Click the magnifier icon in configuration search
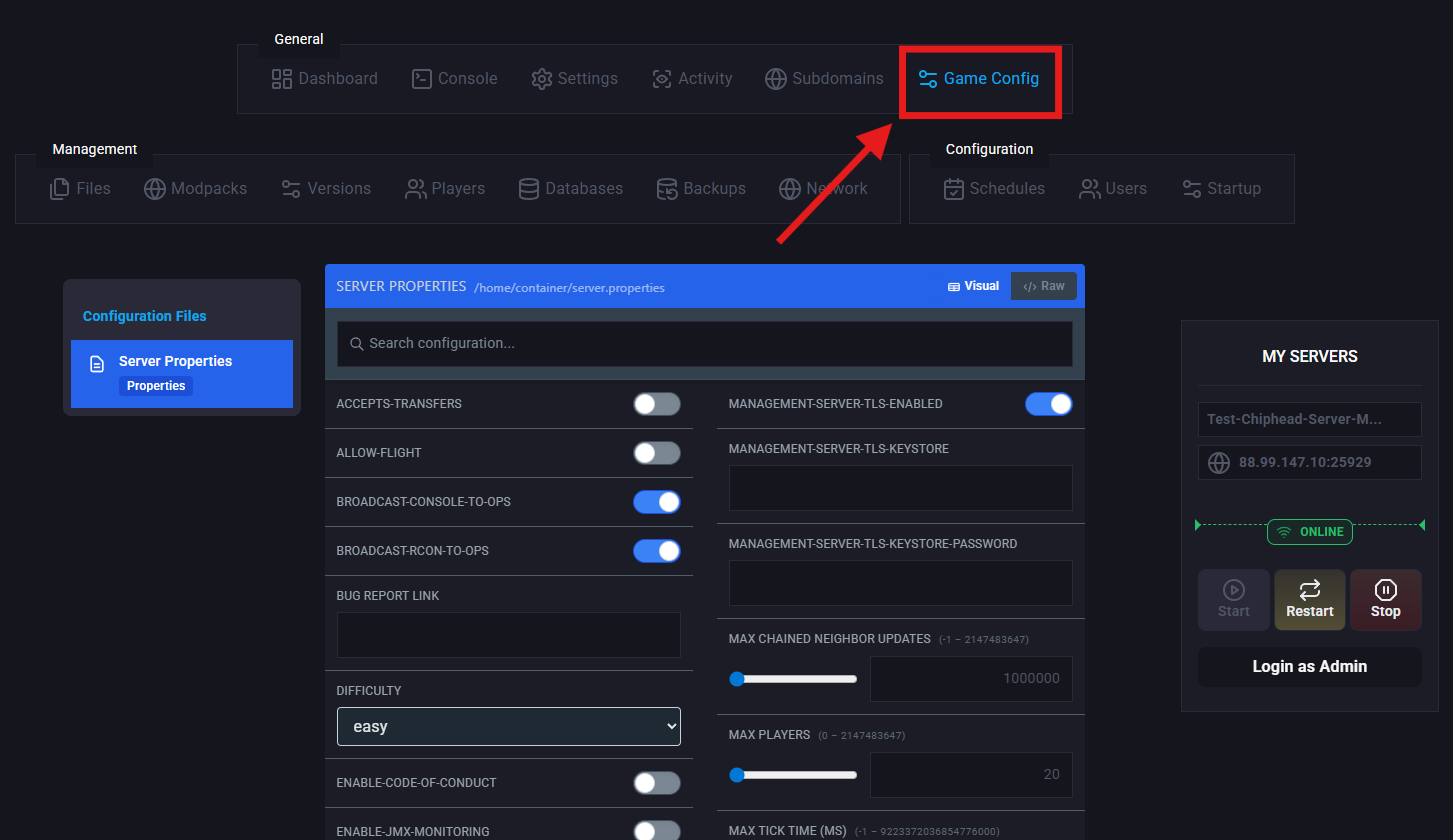This screenshot has width=1453, height=840. [356, 344]
